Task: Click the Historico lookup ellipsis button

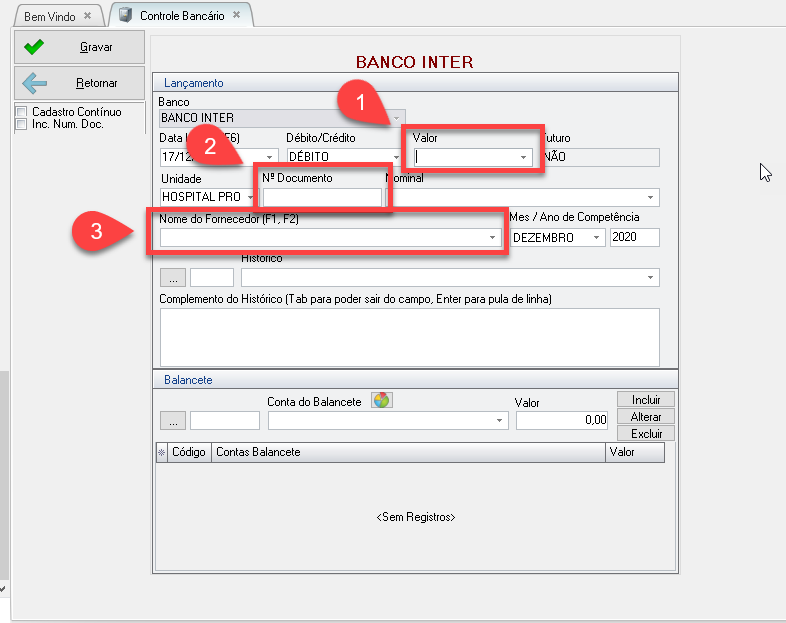Action: pos(172,277)
